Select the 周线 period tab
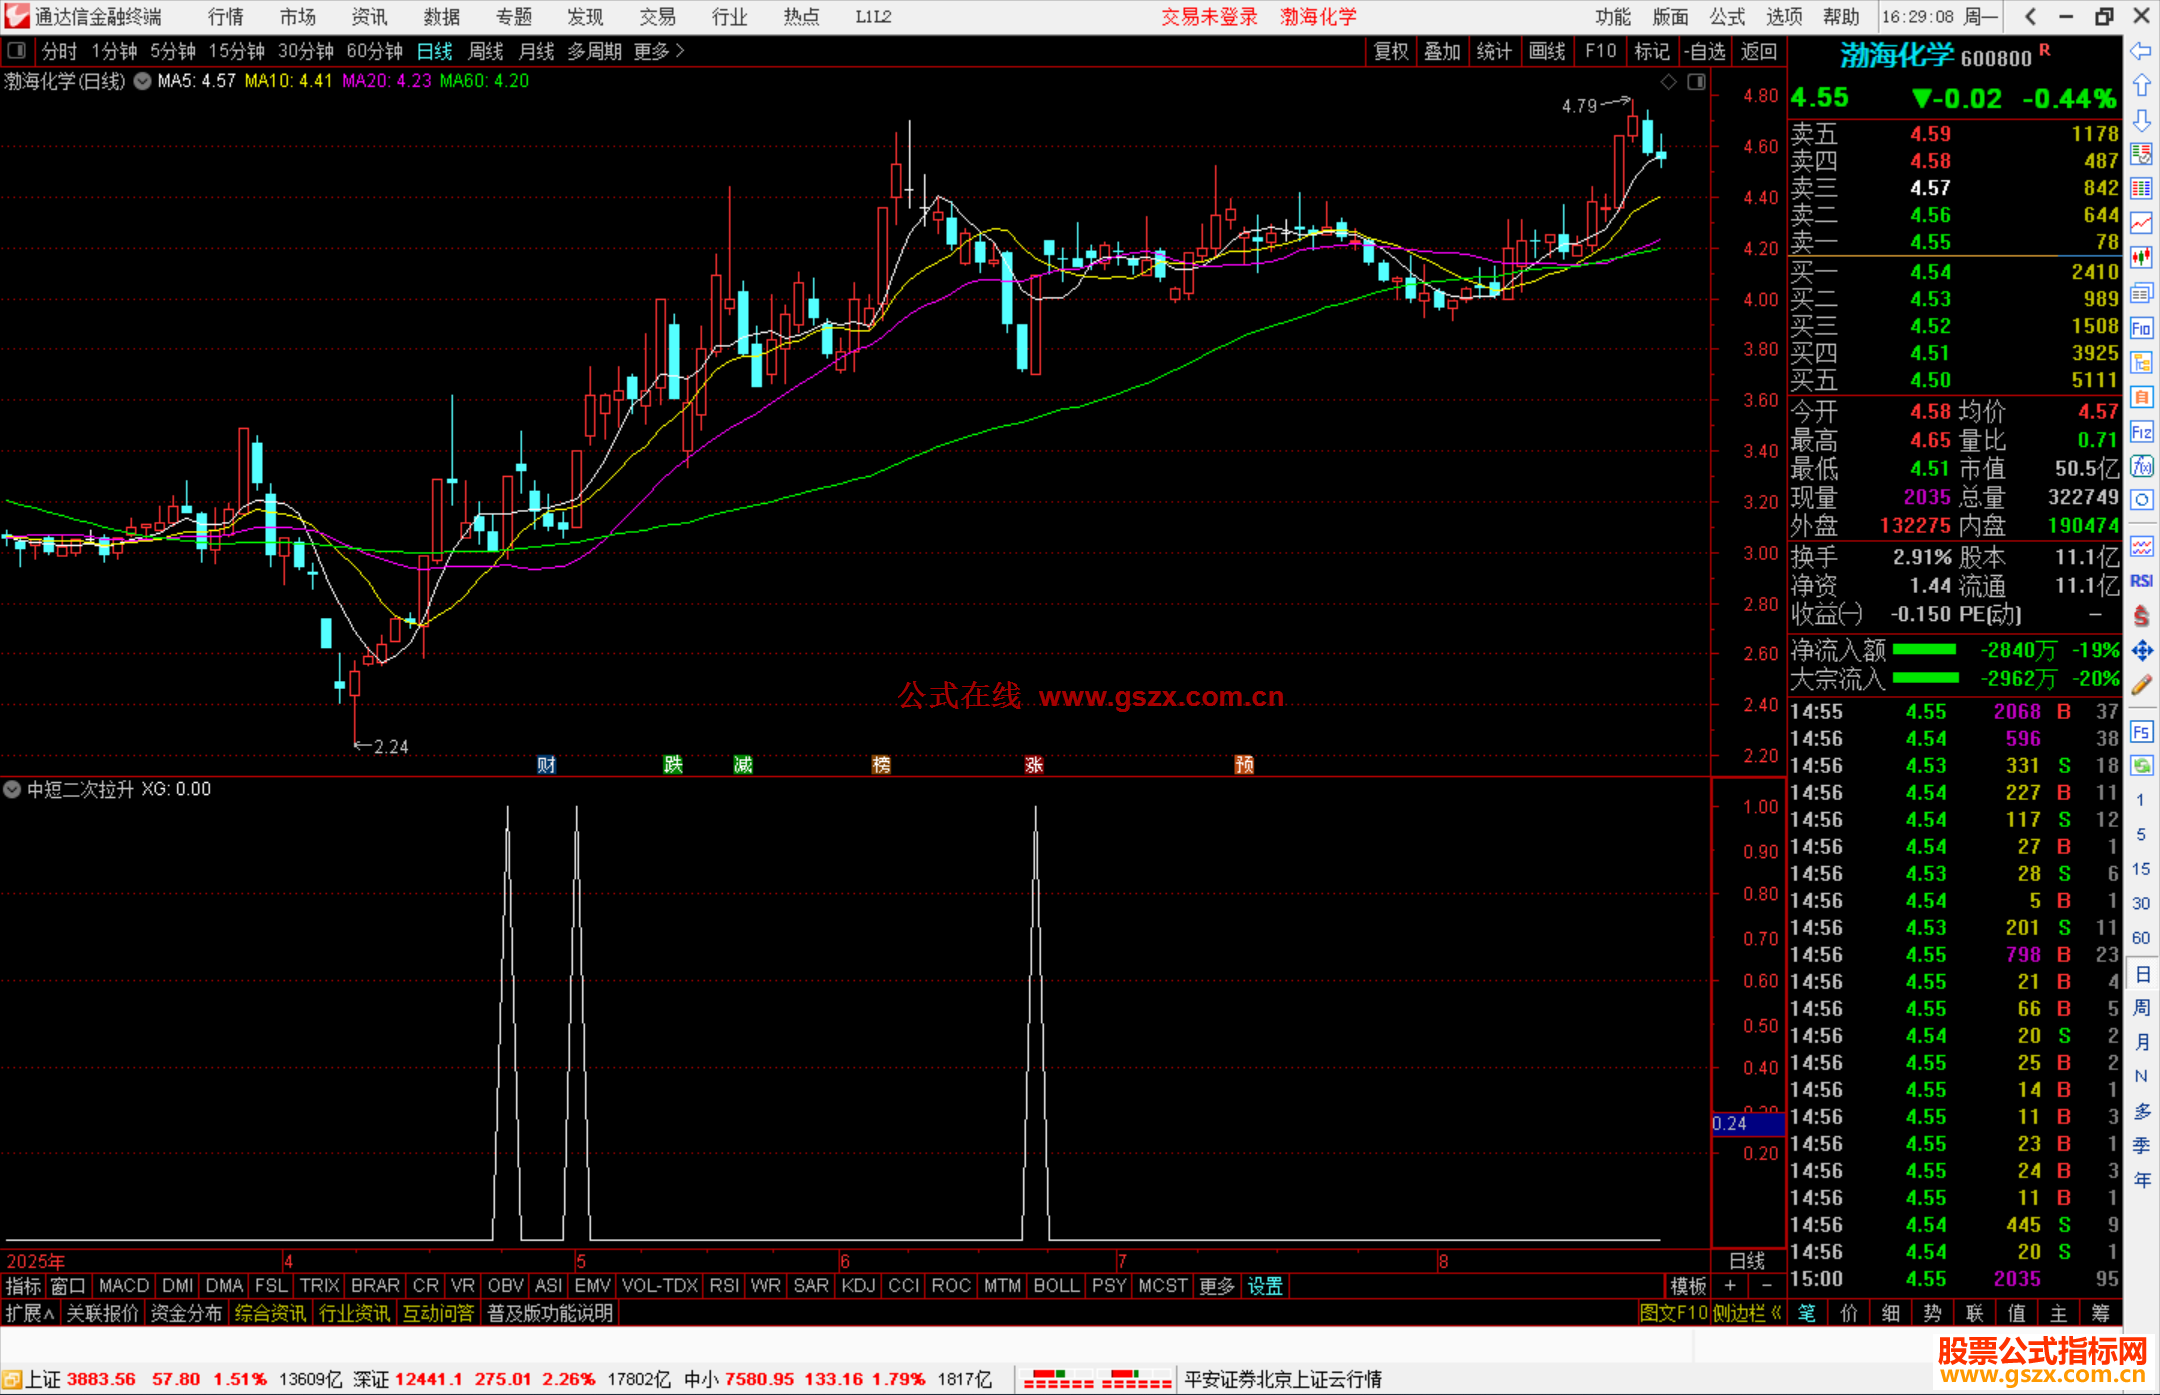The width and height of the screenshot is (2160, 1395). [x=486, y=51]
